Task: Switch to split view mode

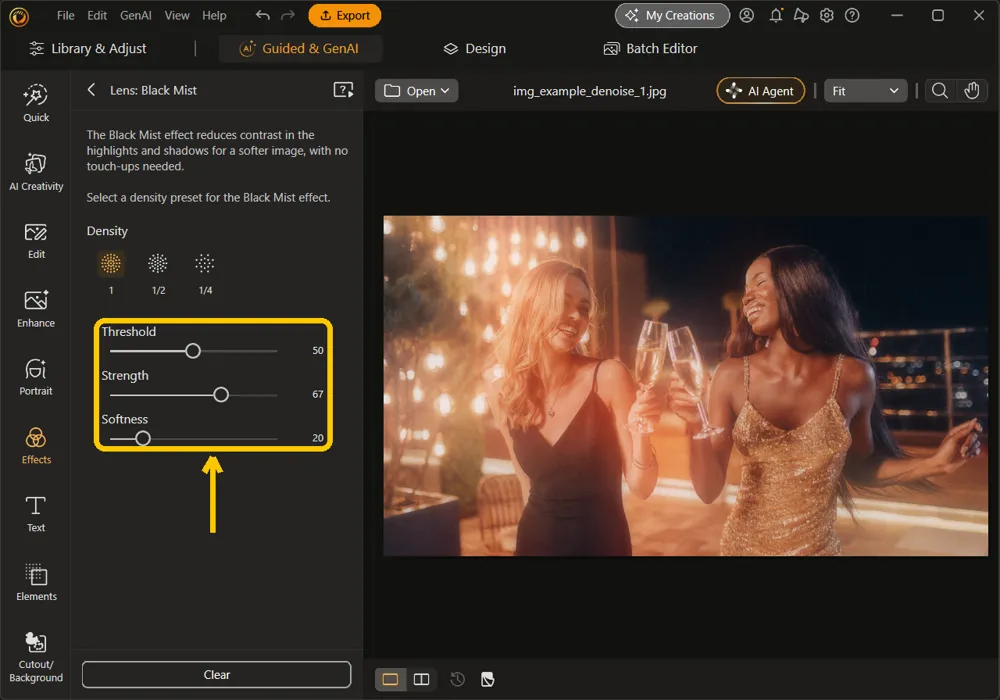Action: [x=422, y=679]
